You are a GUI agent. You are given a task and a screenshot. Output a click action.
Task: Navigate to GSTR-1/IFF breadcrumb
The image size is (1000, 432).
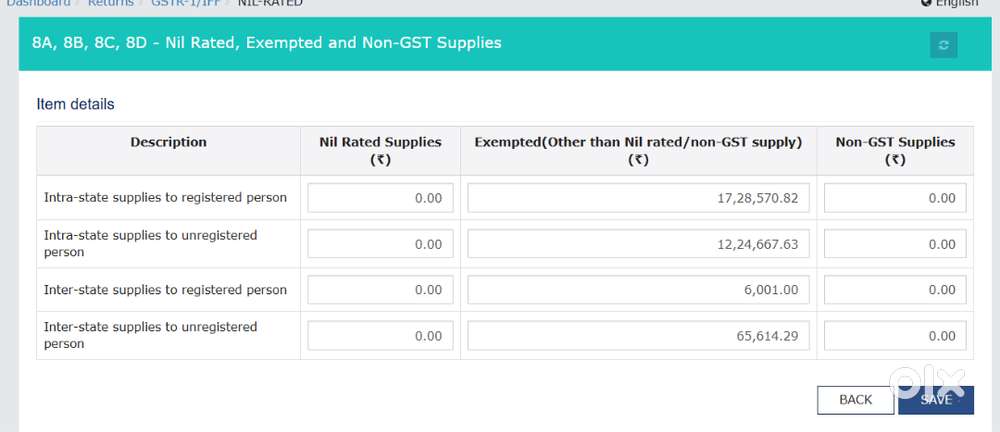pyautogui.click(x=187, y=3)
